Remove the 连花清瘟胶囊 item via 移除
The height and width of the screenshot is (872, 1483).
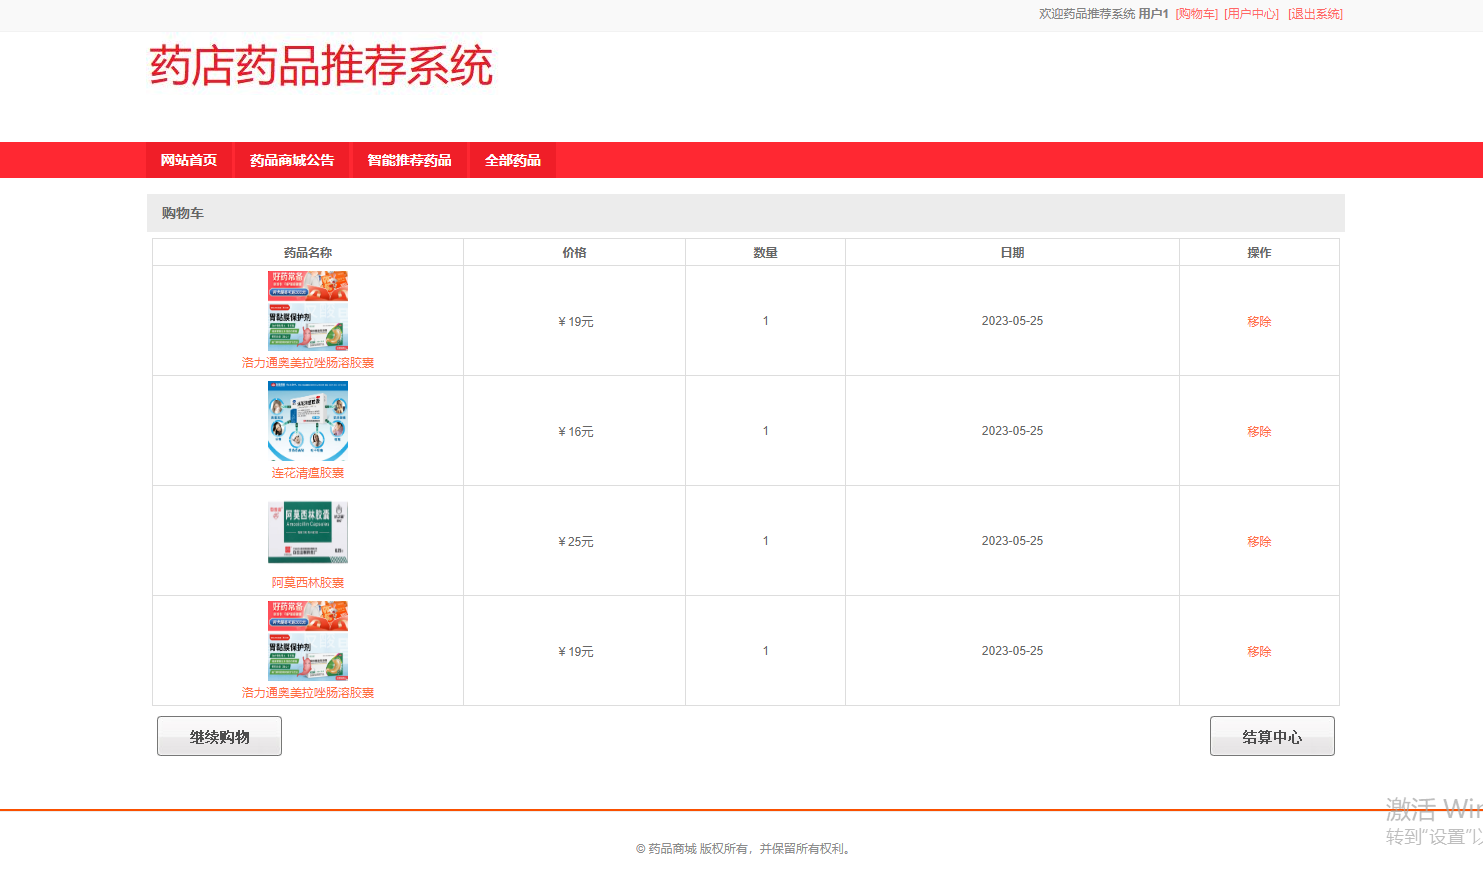1259,432
